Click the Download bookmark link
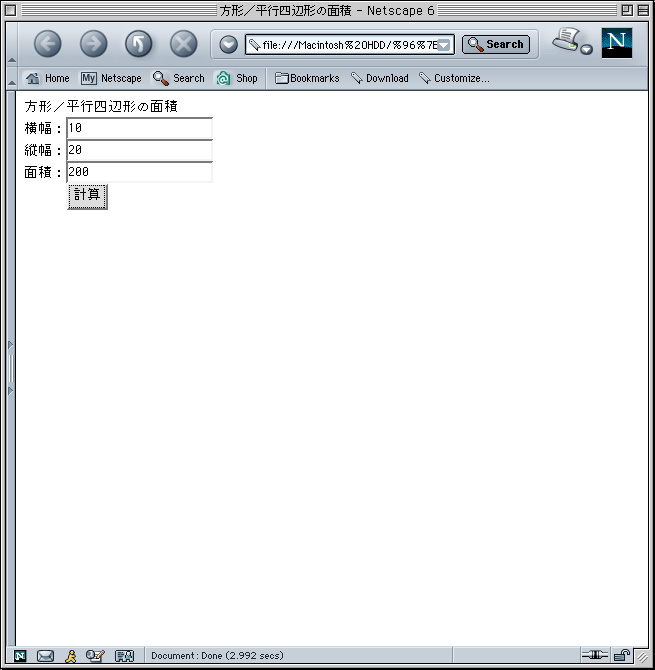 (380, 78)
